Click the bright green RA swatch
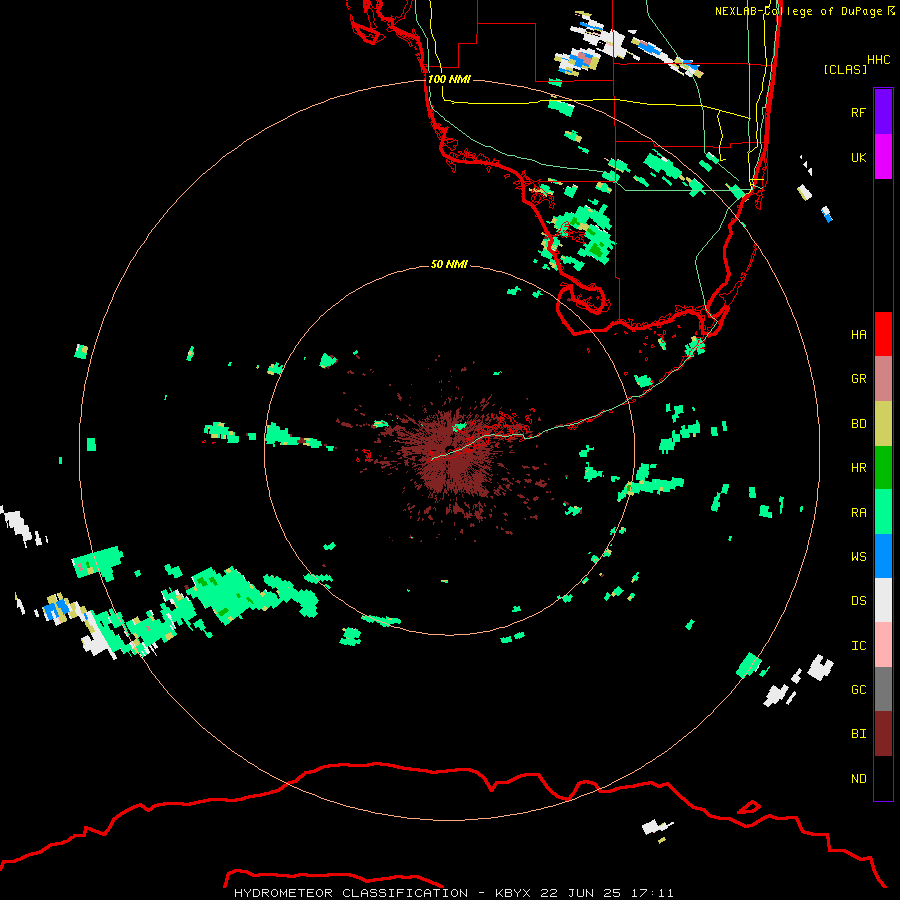This screenshot has width=900, height=900. pyautogui.click(x=883, y=512)
